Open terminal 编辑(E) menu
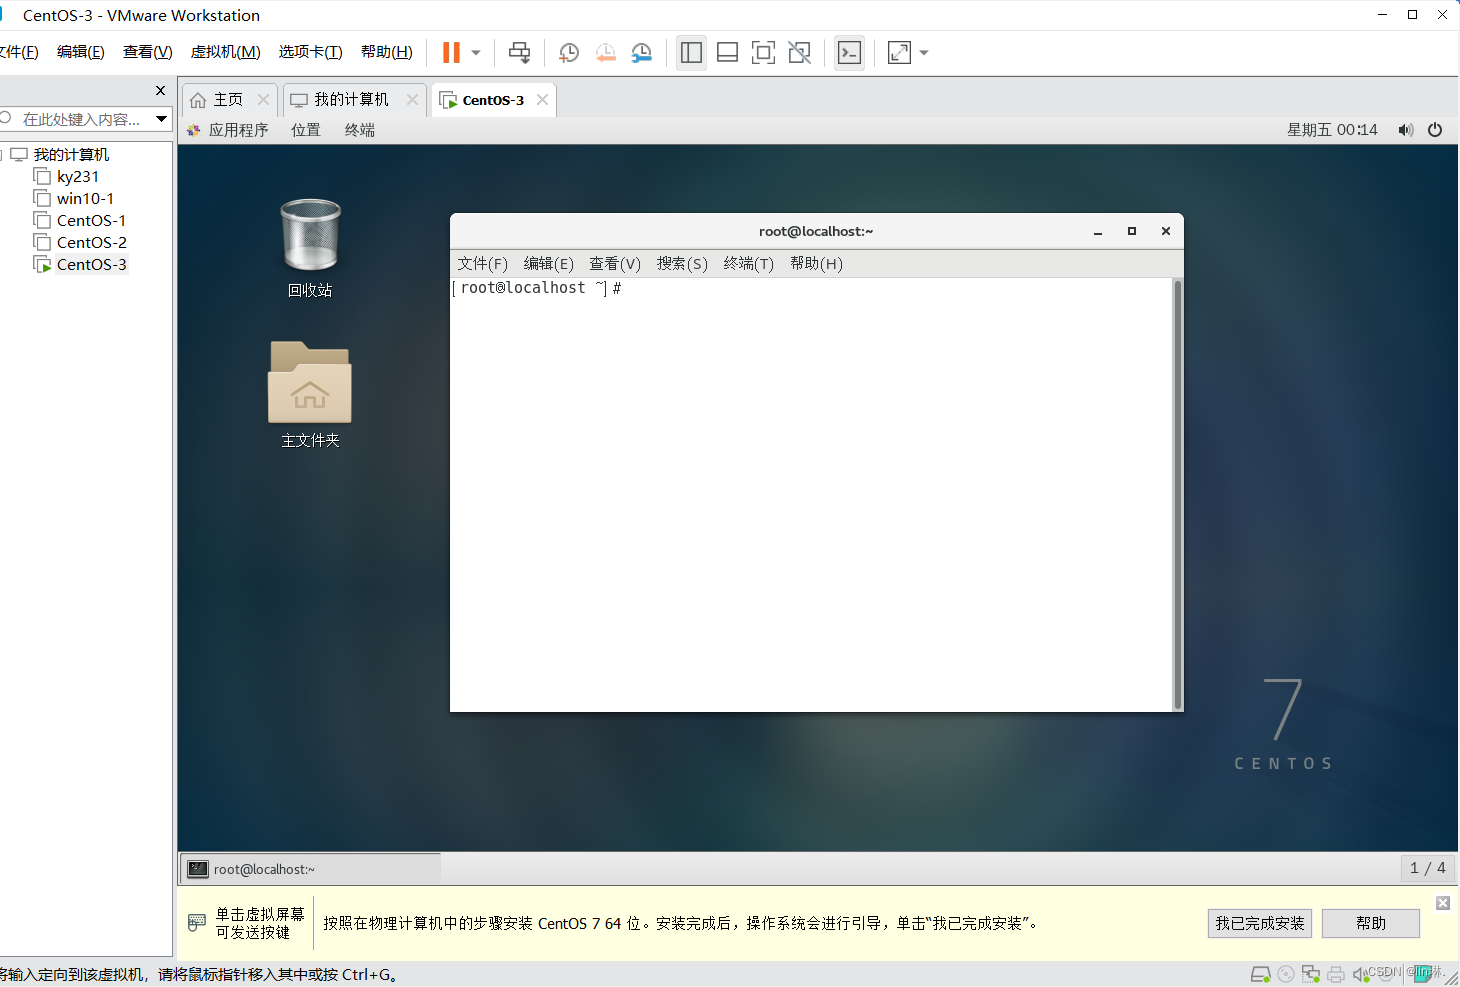Viewport: 1460px width, 987px height. point(549,264)
